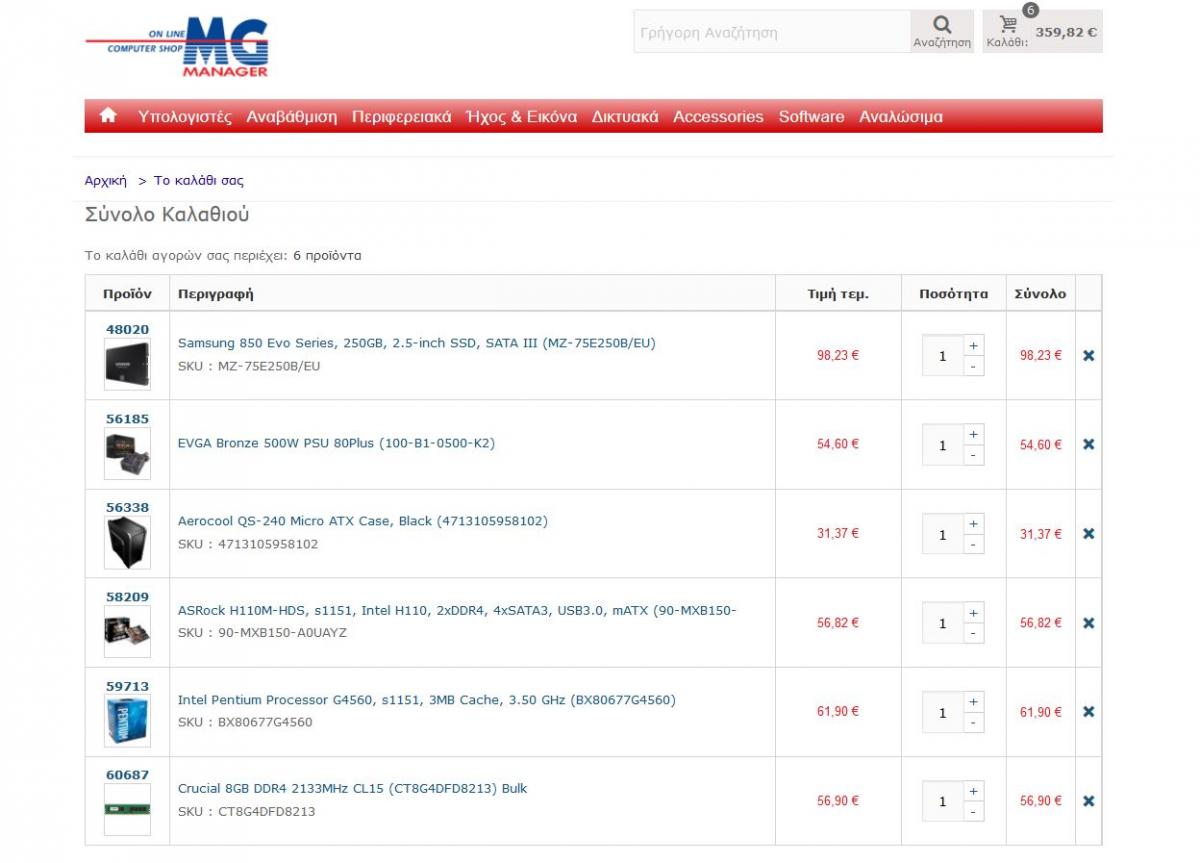
Task: Increase quantity of EVGA Bronze PSU
Action: pyautogui.click(x=973, y=434)
